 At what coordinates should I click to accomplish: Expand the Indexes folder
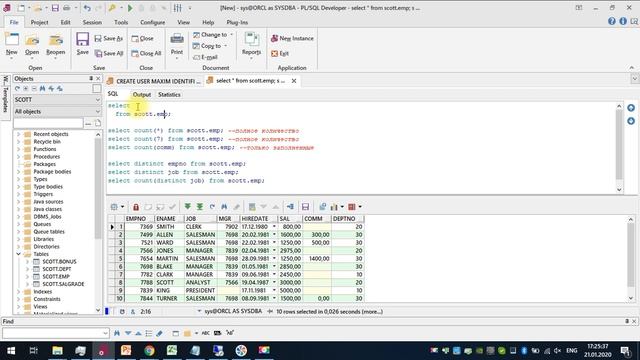pos(18,291)
